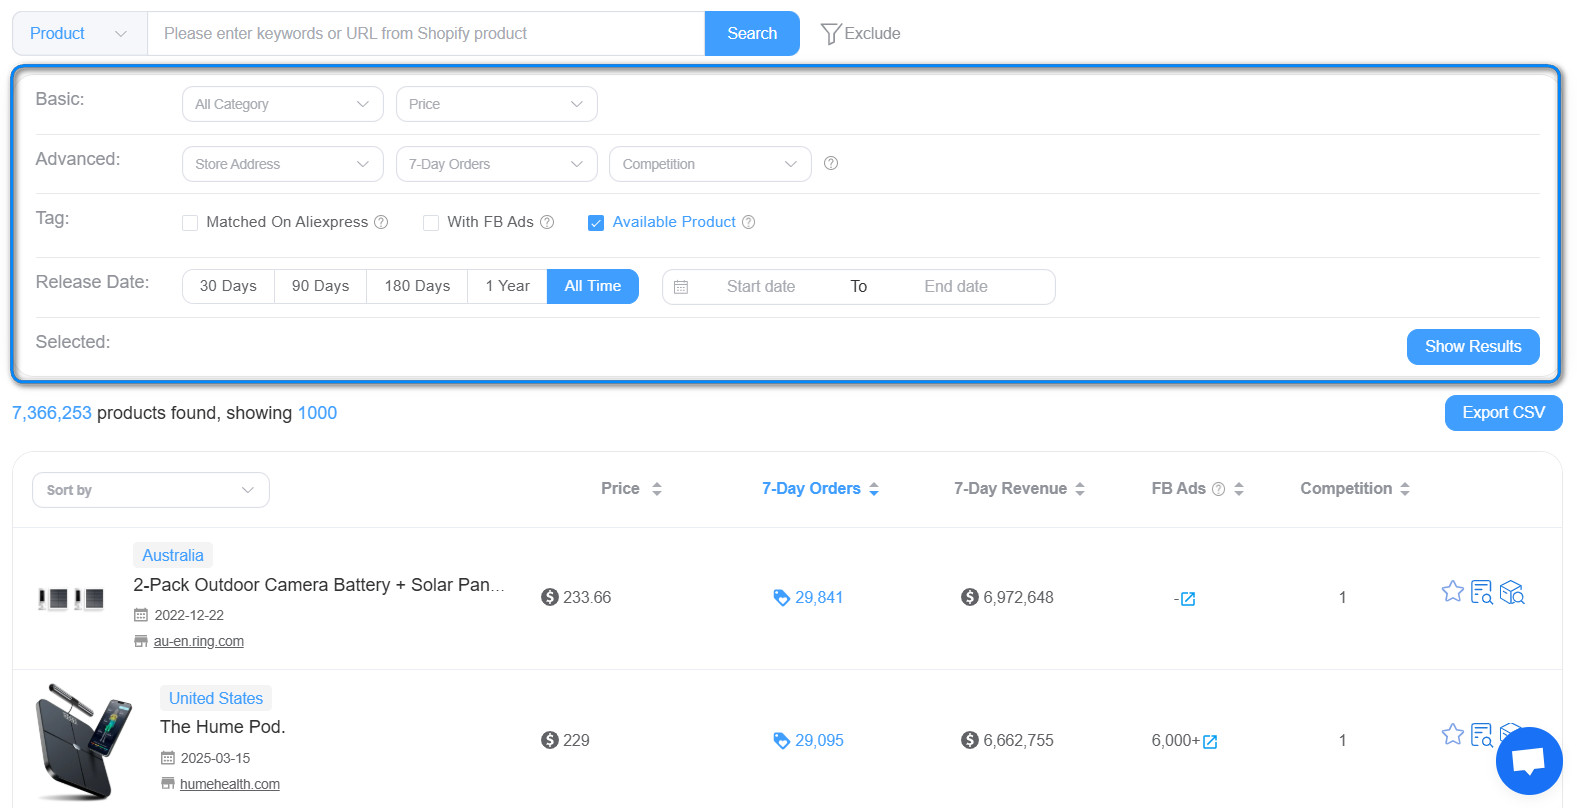Image resolution: width=1577 pixels, height=808 pixels.
Task: Open the Product search type dropdown
Action: [80, 34]
